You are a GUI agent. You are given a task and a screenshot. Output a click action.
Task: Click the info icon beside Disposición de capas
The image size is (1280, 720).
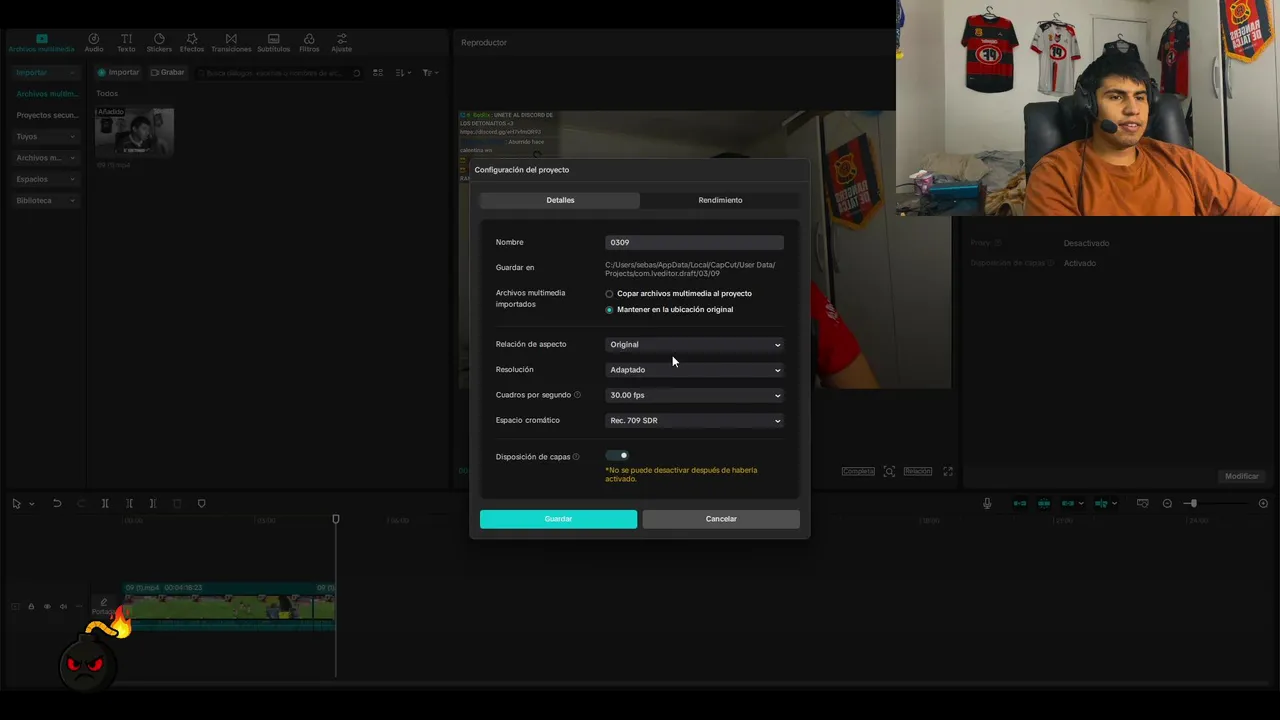[x=576, y=457]
